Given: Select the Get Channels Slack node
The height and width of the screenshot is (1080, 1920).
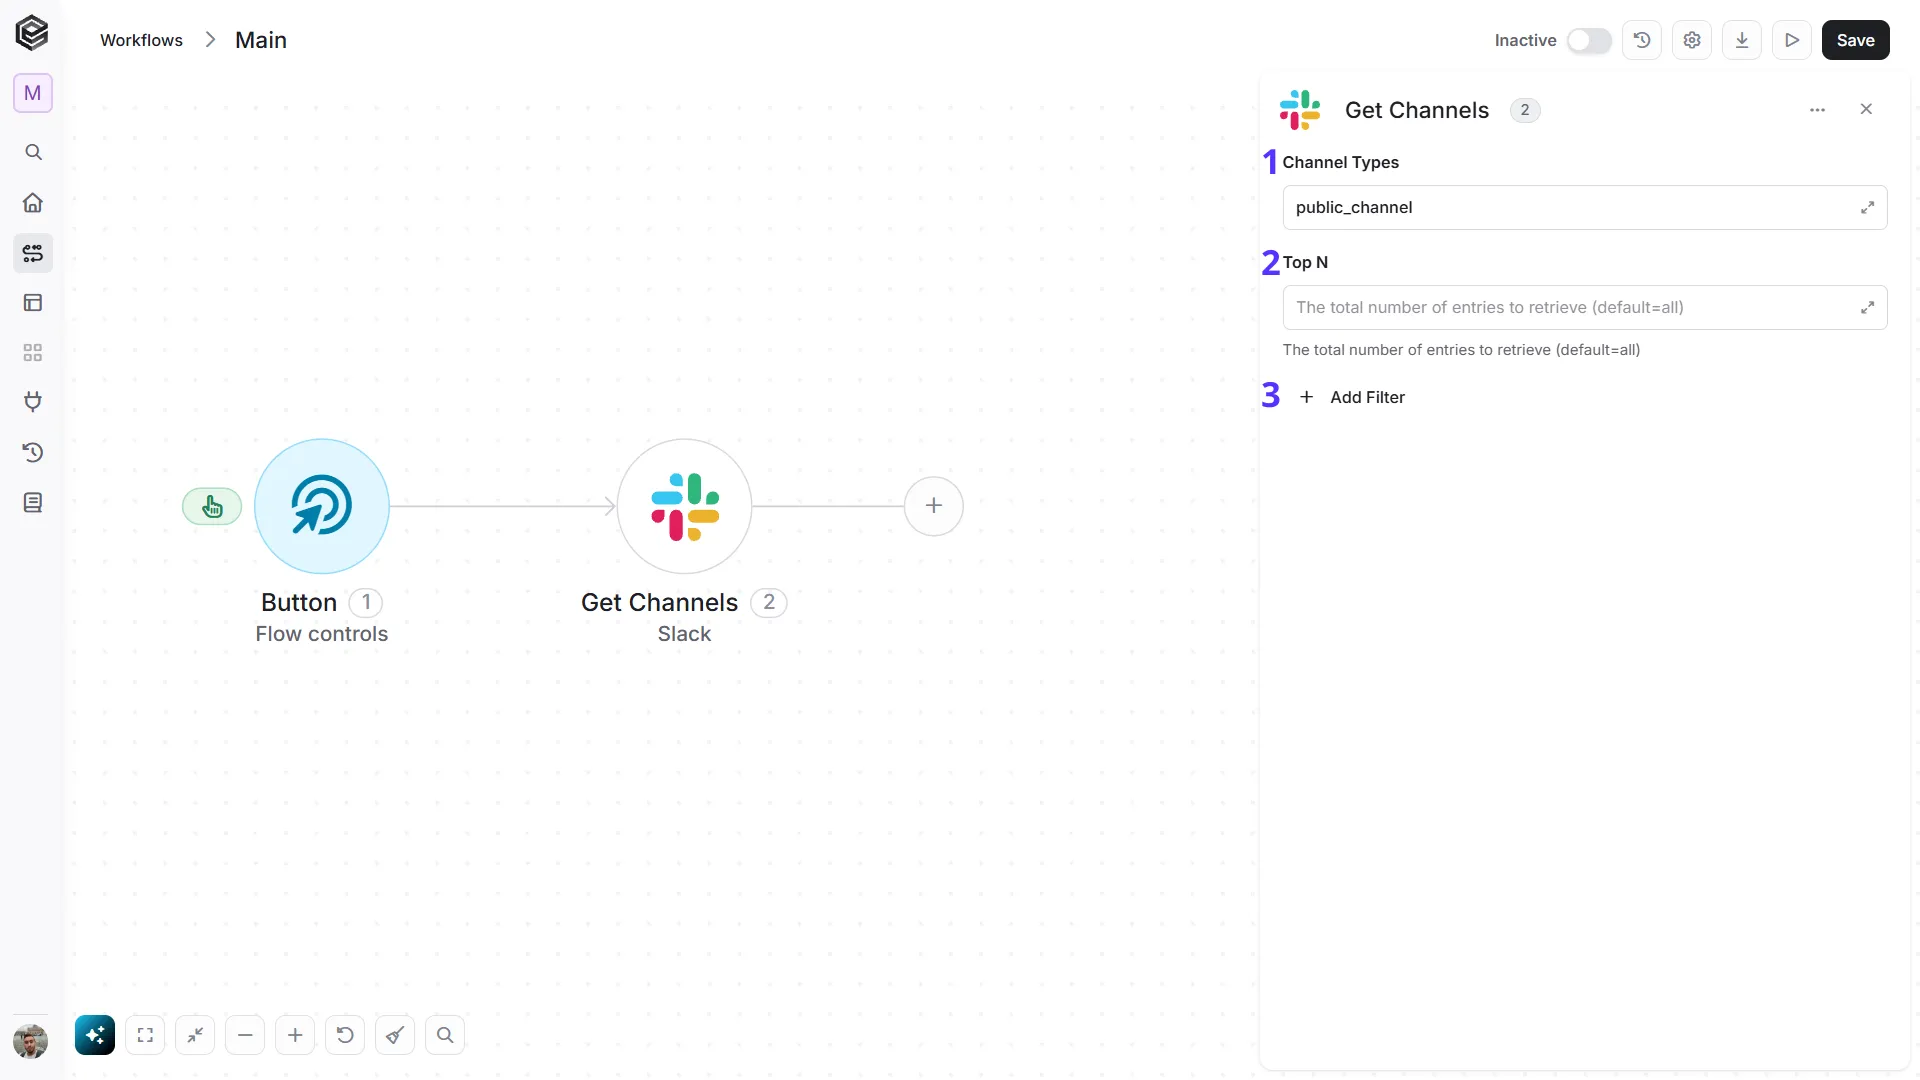Looking at the screenshot, I should [x=684, y=506].
